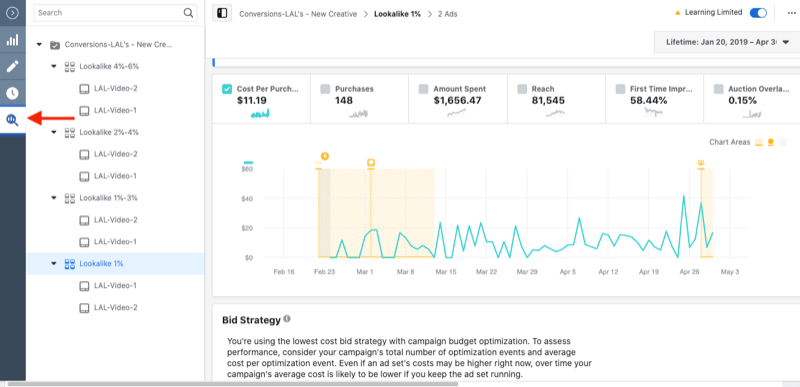Open the Inspect magnifier icon in sidebar

click(x=12, y=120)
